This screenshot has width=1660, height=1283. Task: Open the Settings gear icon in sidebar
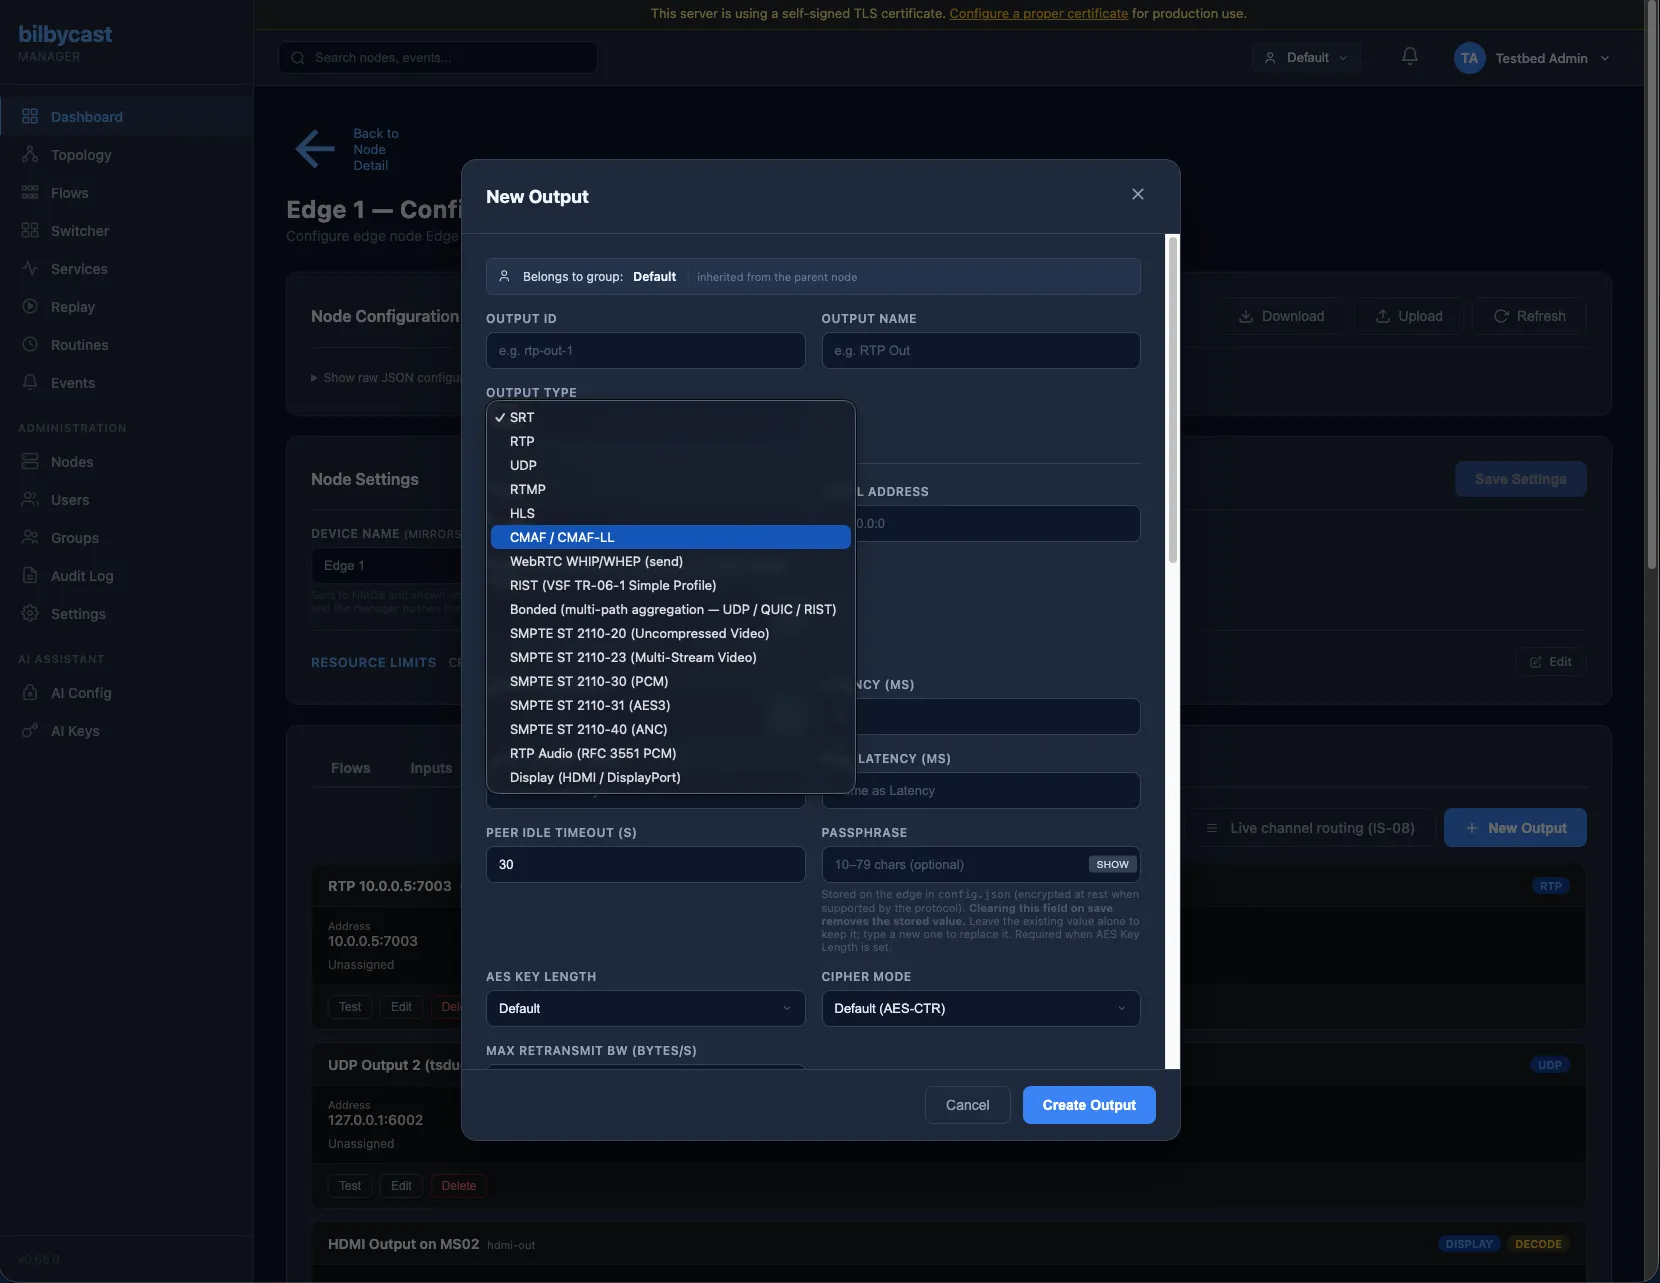(30, 614)
